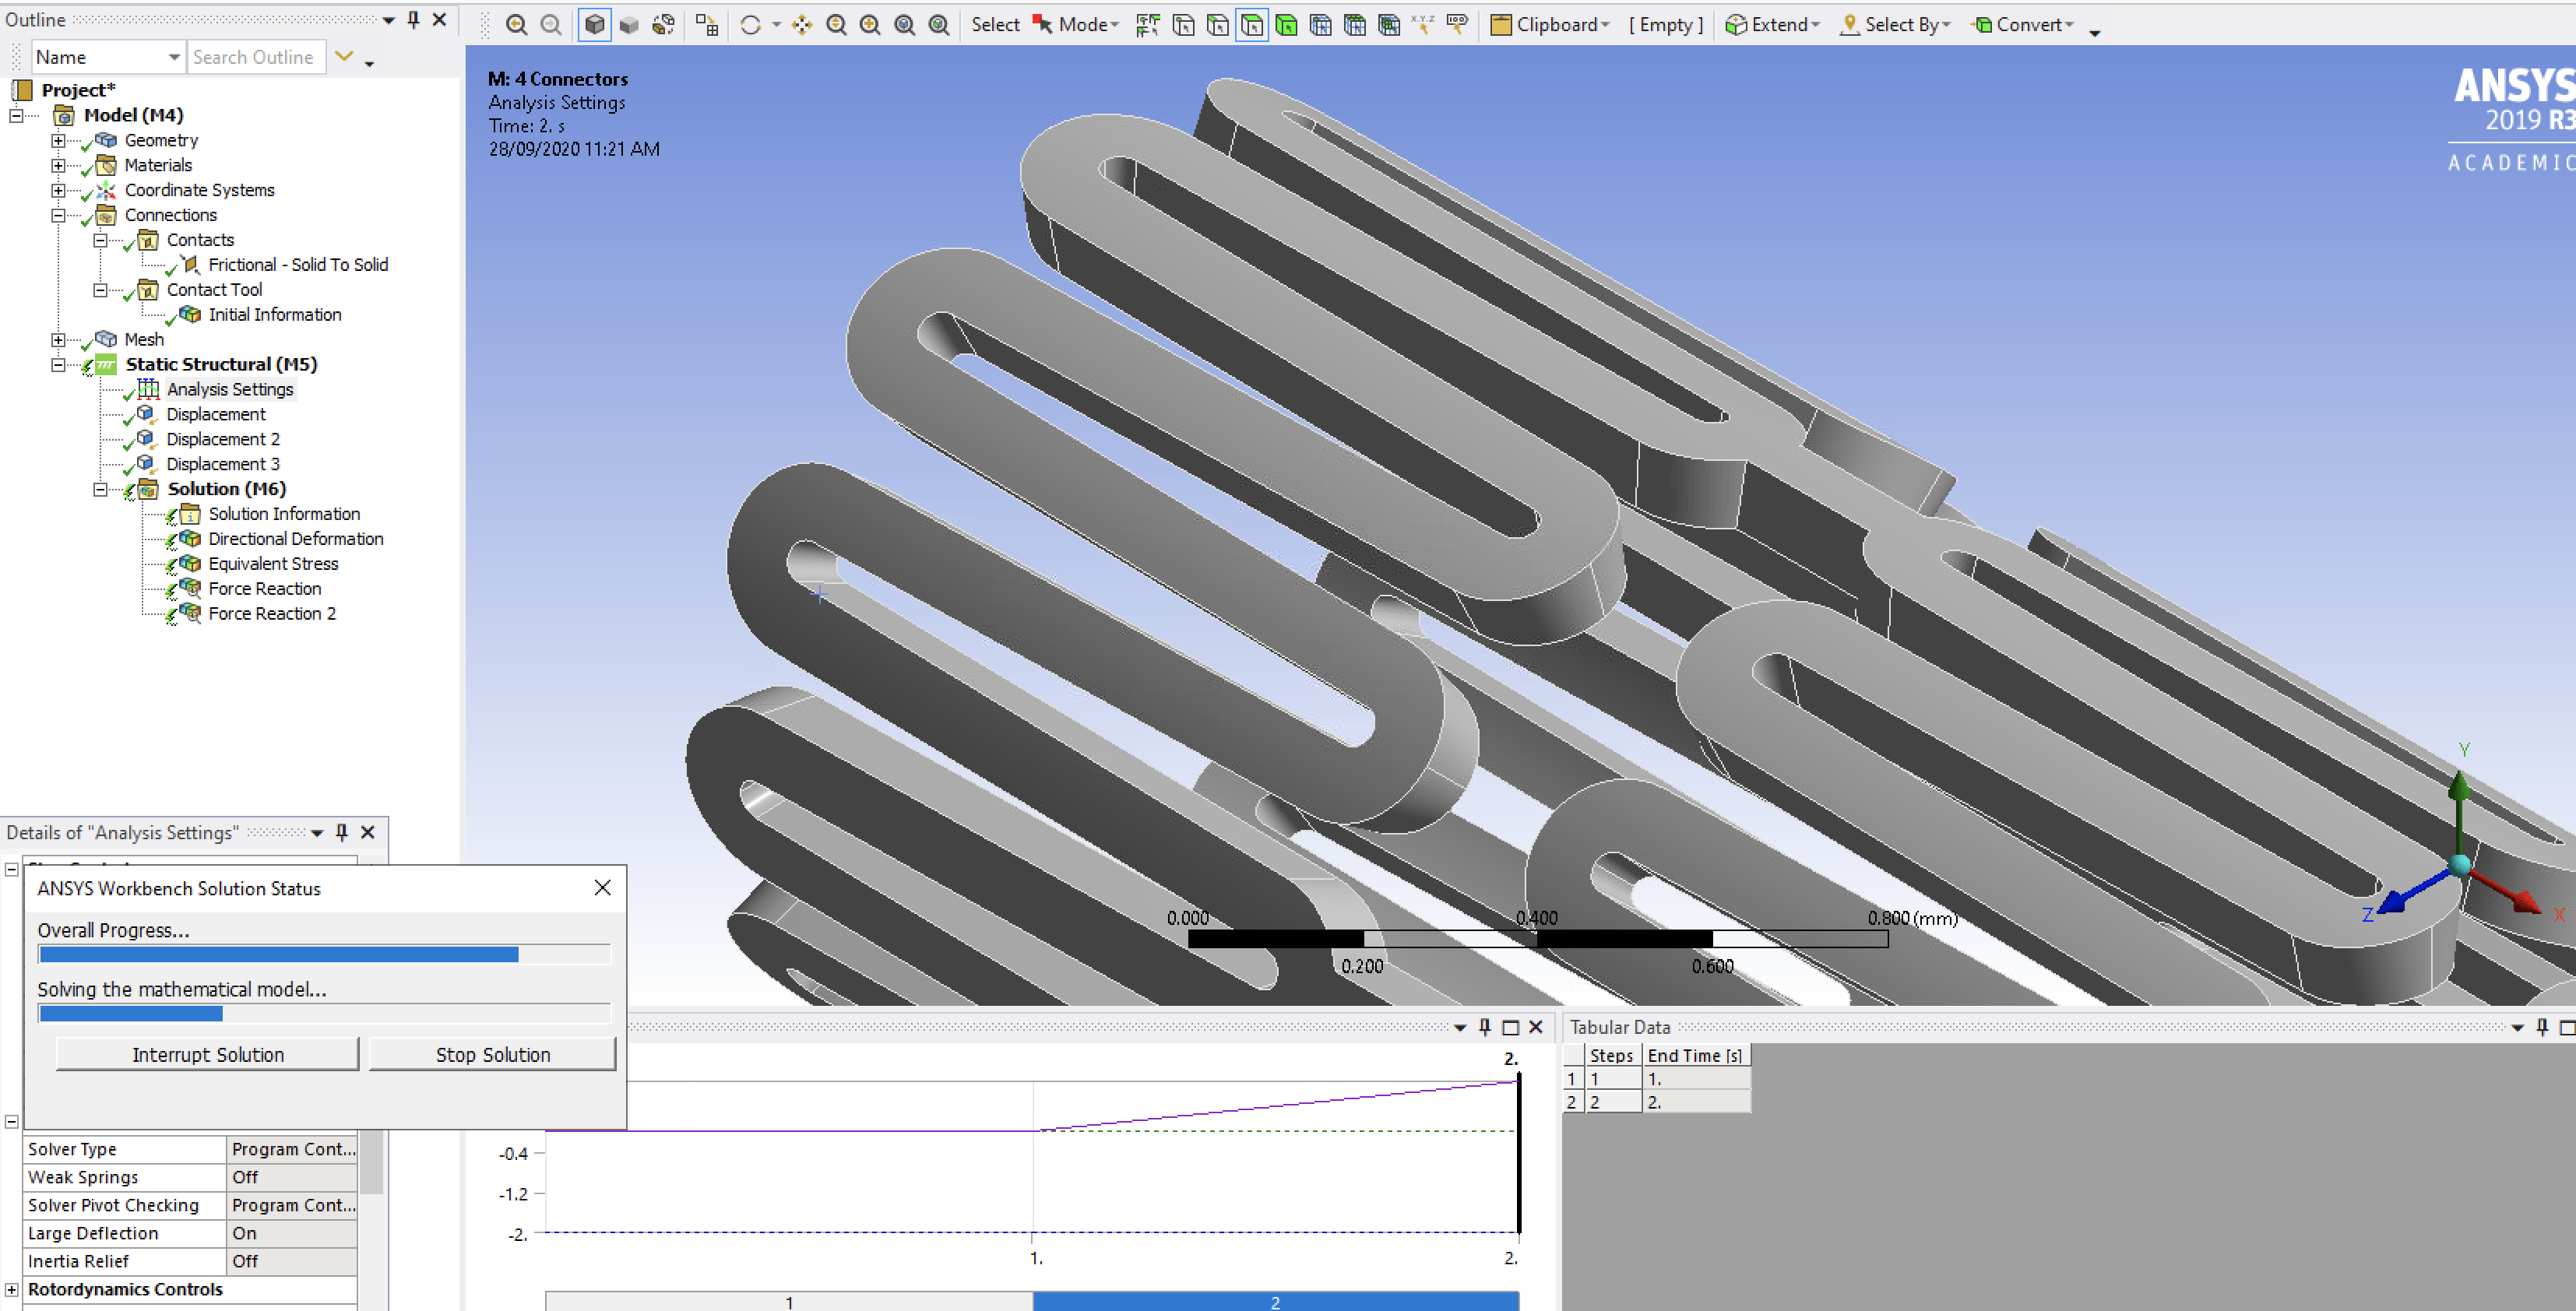
Task: Select Frictional - Solid To Solid contact
Action: [298, 265]
